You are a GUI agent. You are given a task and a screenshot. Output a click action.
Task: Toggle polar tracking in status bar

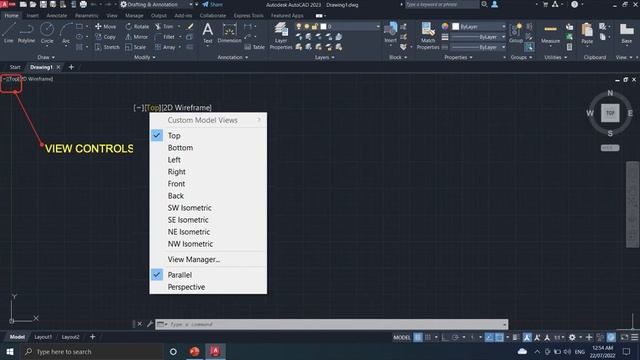tap(456, 337)
